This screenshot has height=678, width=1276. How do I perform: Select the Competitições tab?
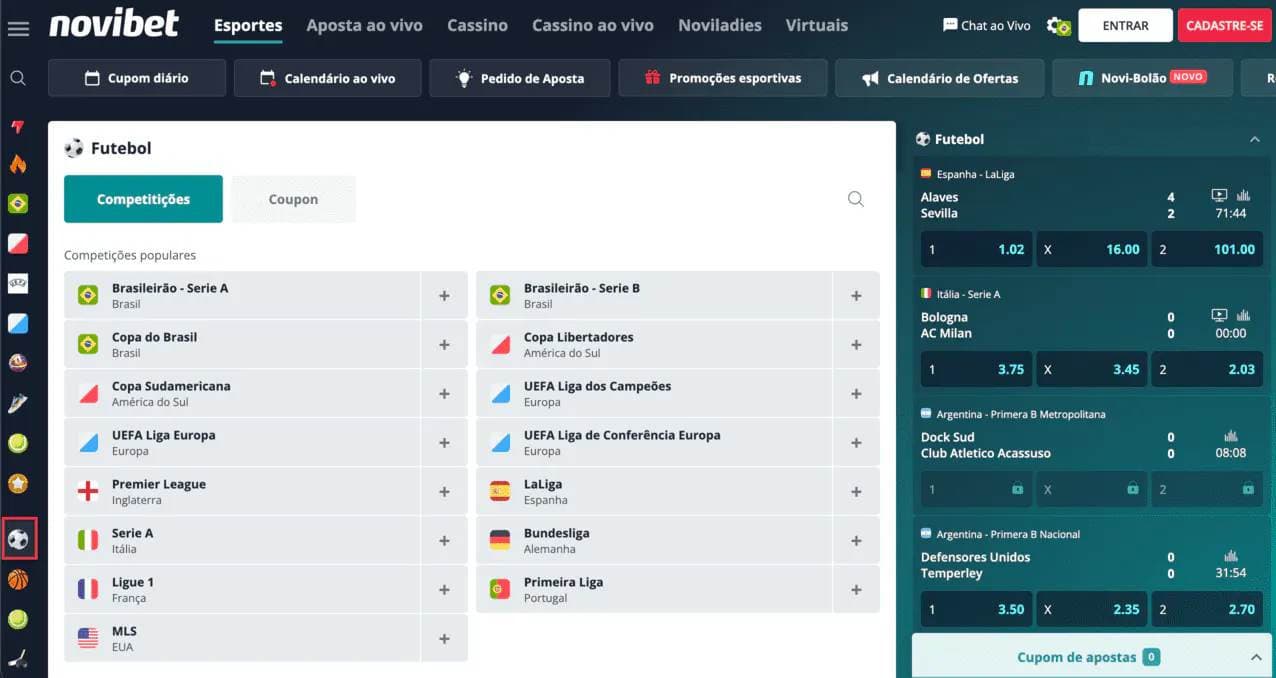click(143, 199)
